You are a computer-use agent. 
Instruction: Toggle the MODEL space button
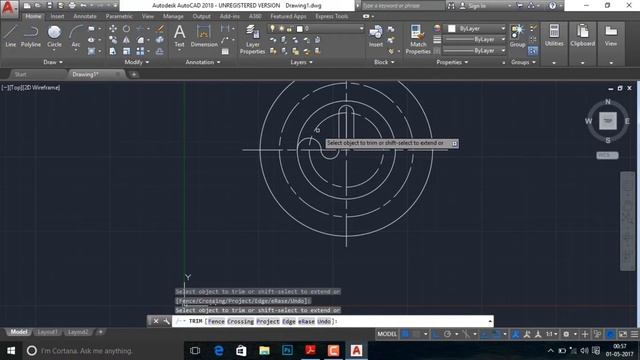coord(387,334)
